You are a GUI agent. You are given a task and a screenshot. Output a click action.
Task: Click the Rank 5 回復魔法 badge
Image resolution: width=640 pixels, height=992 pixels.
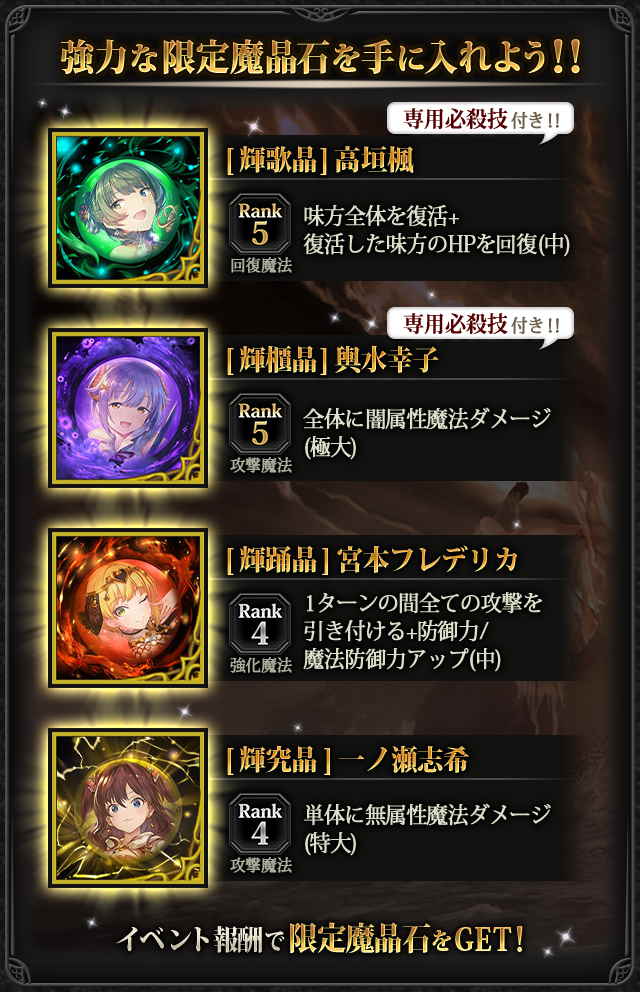point(260,234)
